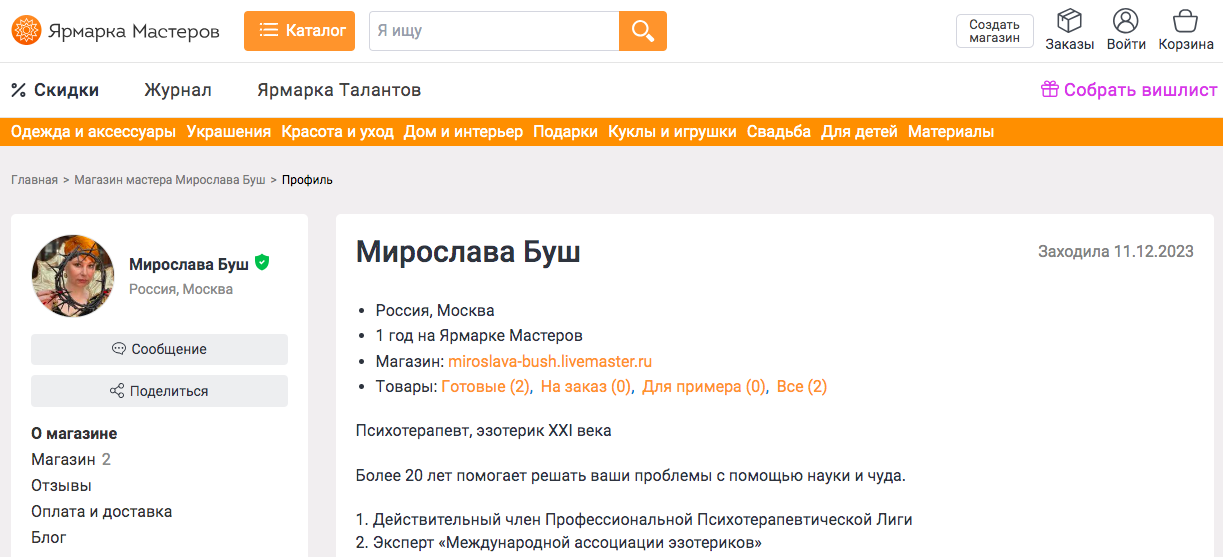Screen dimensions: 1223x557
Task: Click Создать магазин button
Action: coord(994,31)
